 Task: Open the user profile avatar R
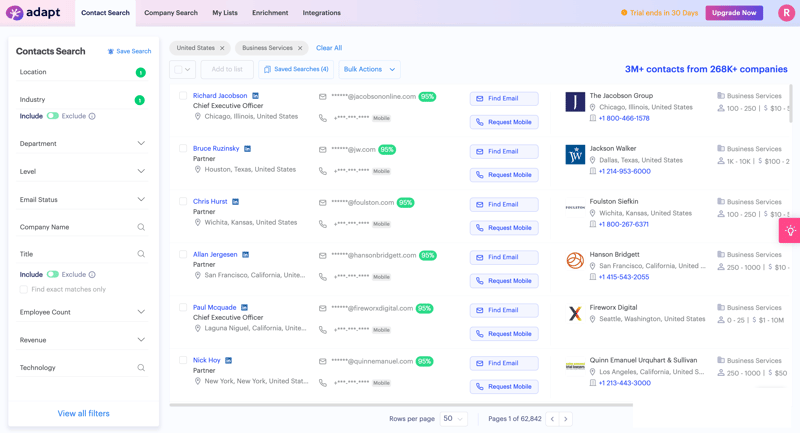786,13
